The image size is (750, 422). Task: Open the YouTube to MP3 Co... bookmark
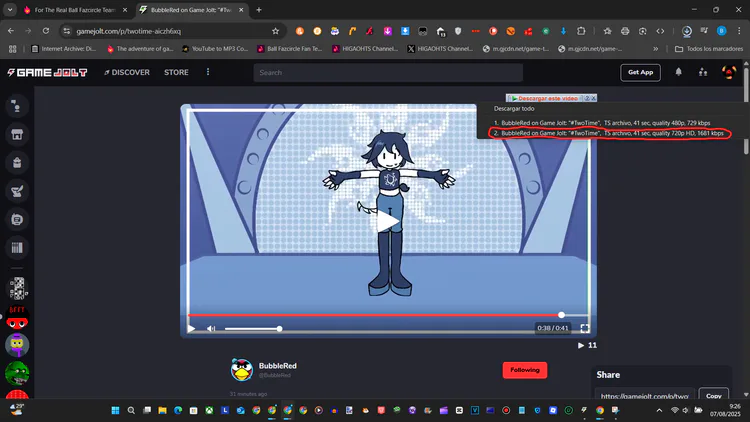click(215, 49)
